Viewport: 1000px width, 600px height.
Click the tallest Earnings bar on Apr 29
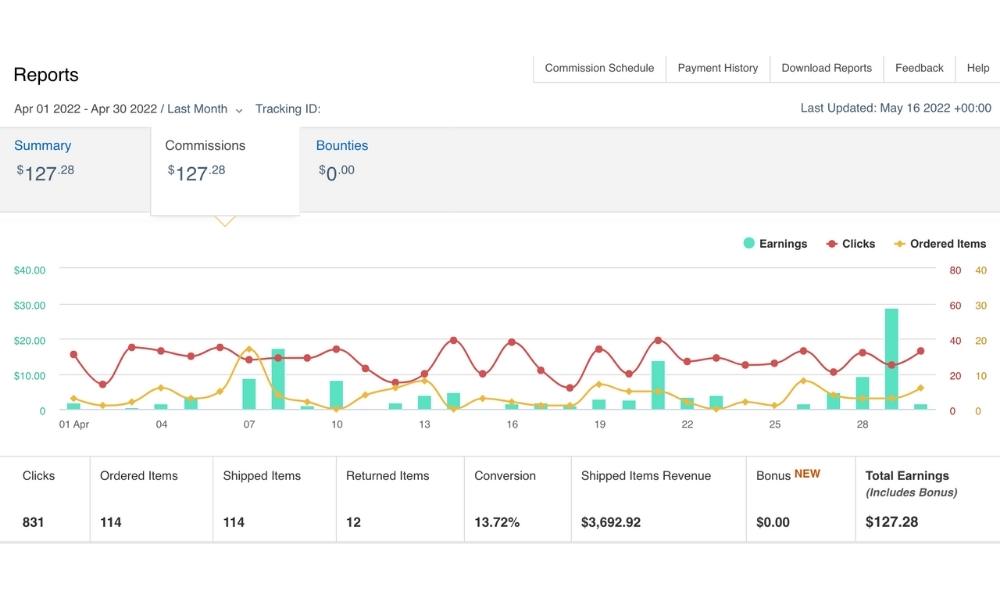coord(891,359)
